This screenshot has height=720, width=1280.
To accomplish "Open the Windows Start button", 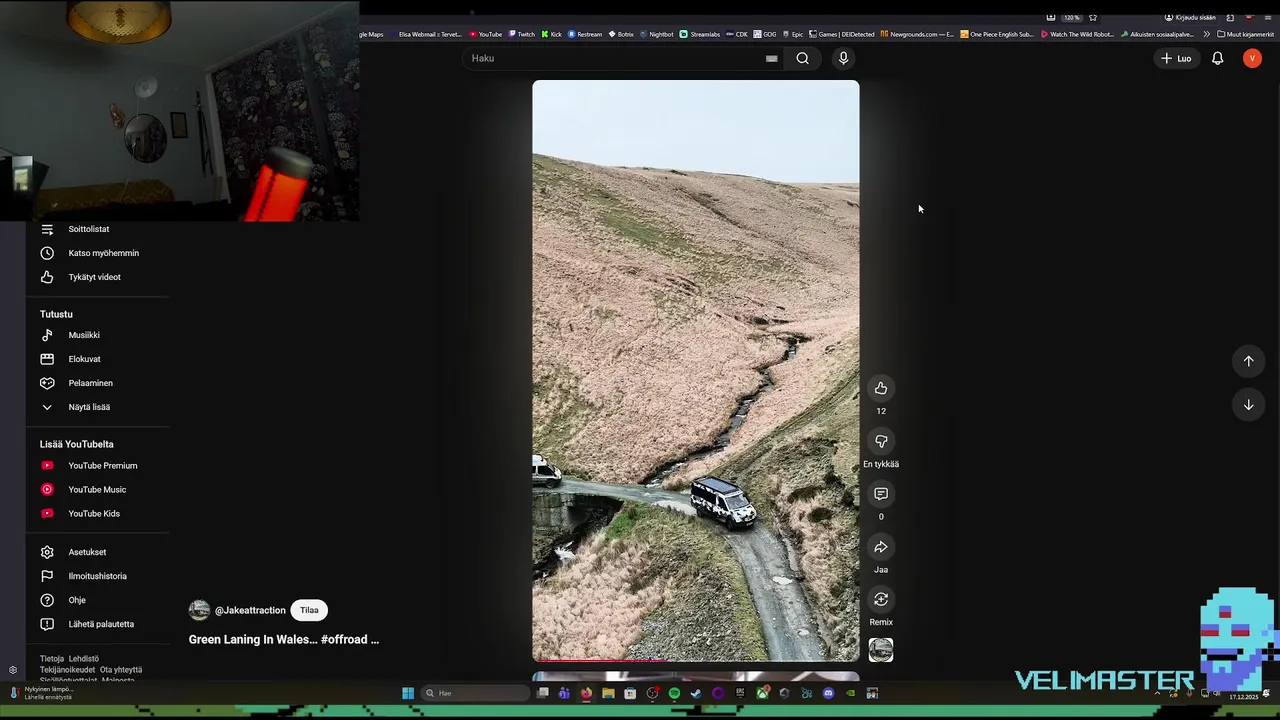I will [408, 693].
